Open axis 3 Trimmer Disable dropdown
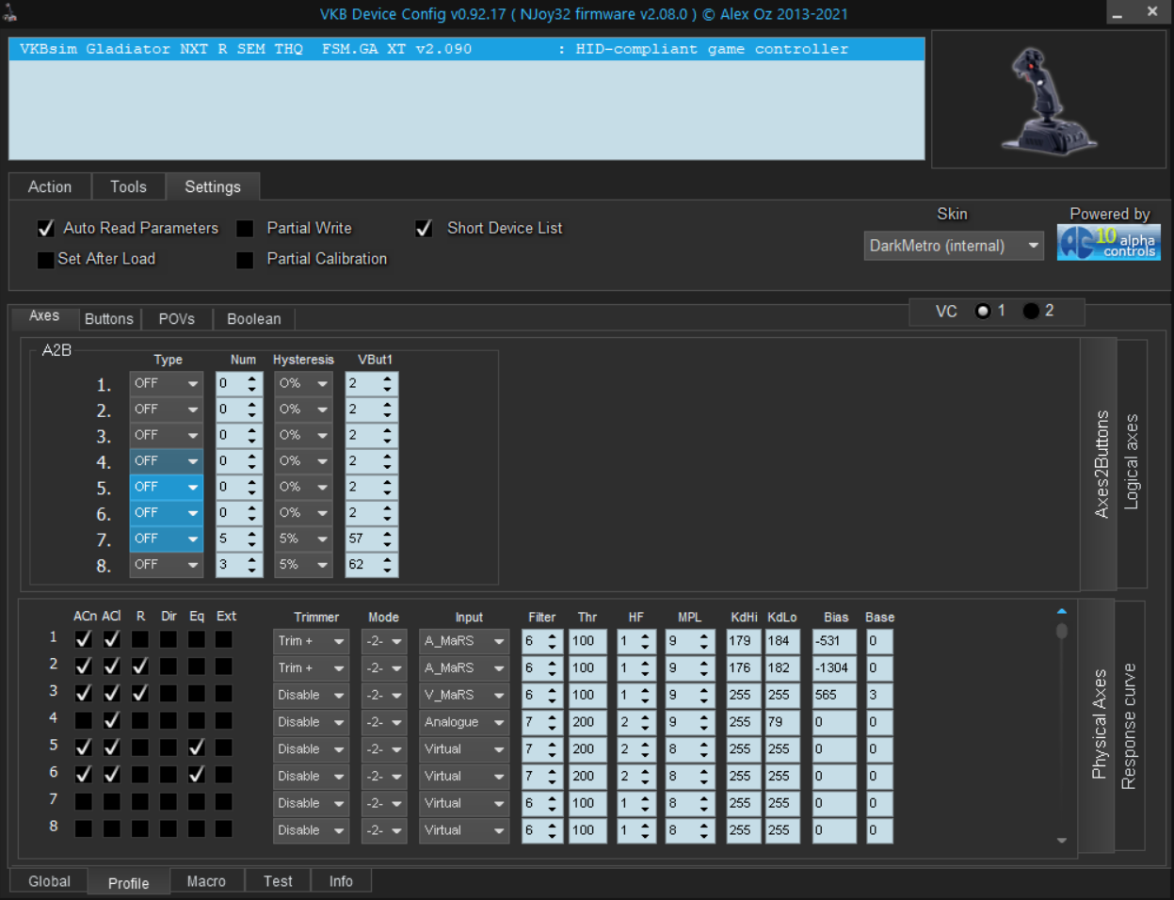This screenshot has width=1174, height=900. 311,695
